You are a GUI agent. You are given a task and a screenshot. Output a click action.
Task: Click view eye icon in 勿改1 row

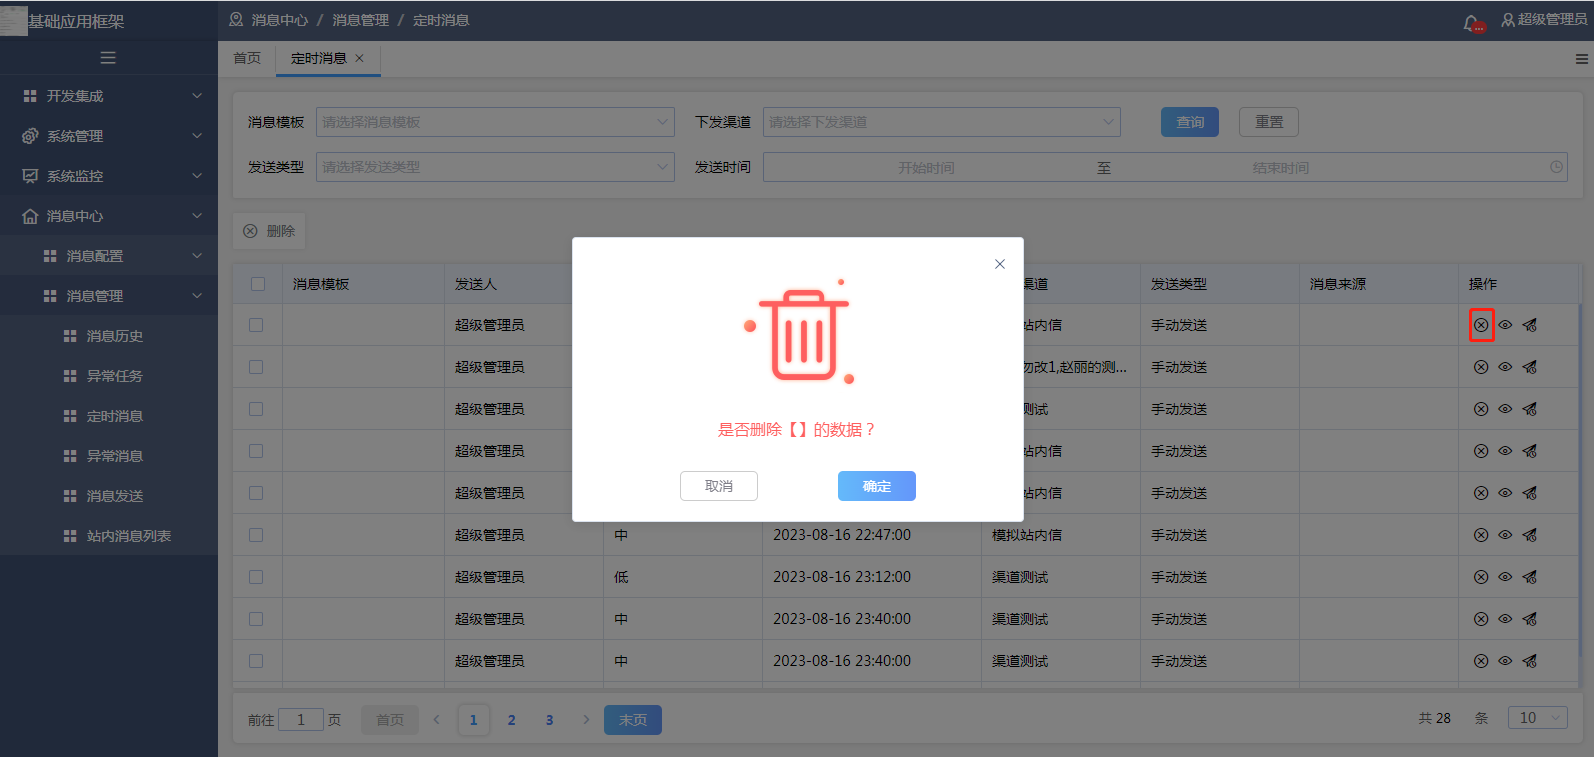click(x=1505, y=367)
